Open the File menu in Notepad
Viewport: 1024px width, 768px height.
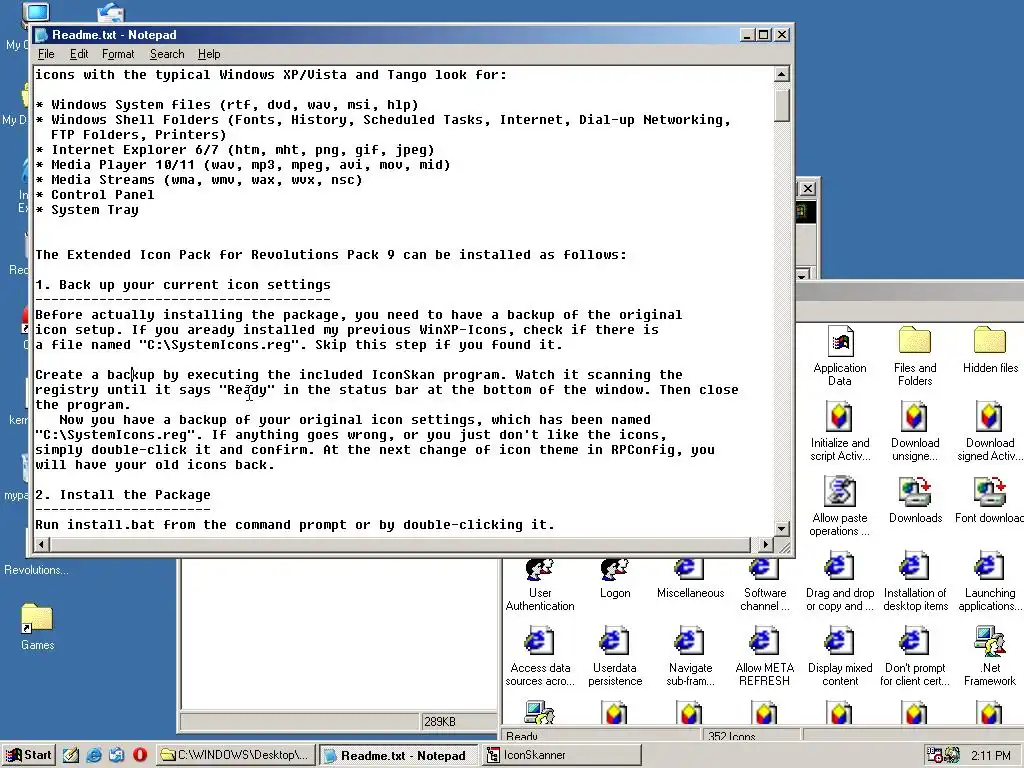[x=46, y=54]
